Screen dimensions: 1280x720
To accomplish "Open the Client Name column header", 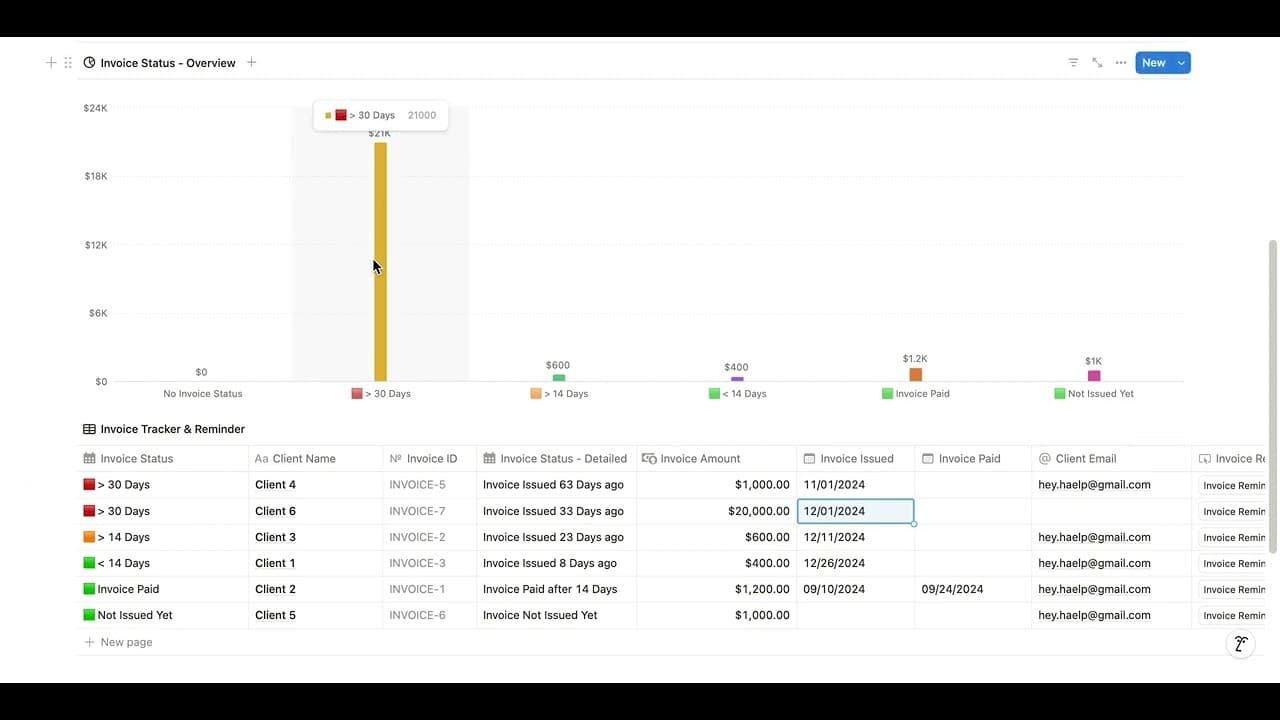I will [316, 459].
